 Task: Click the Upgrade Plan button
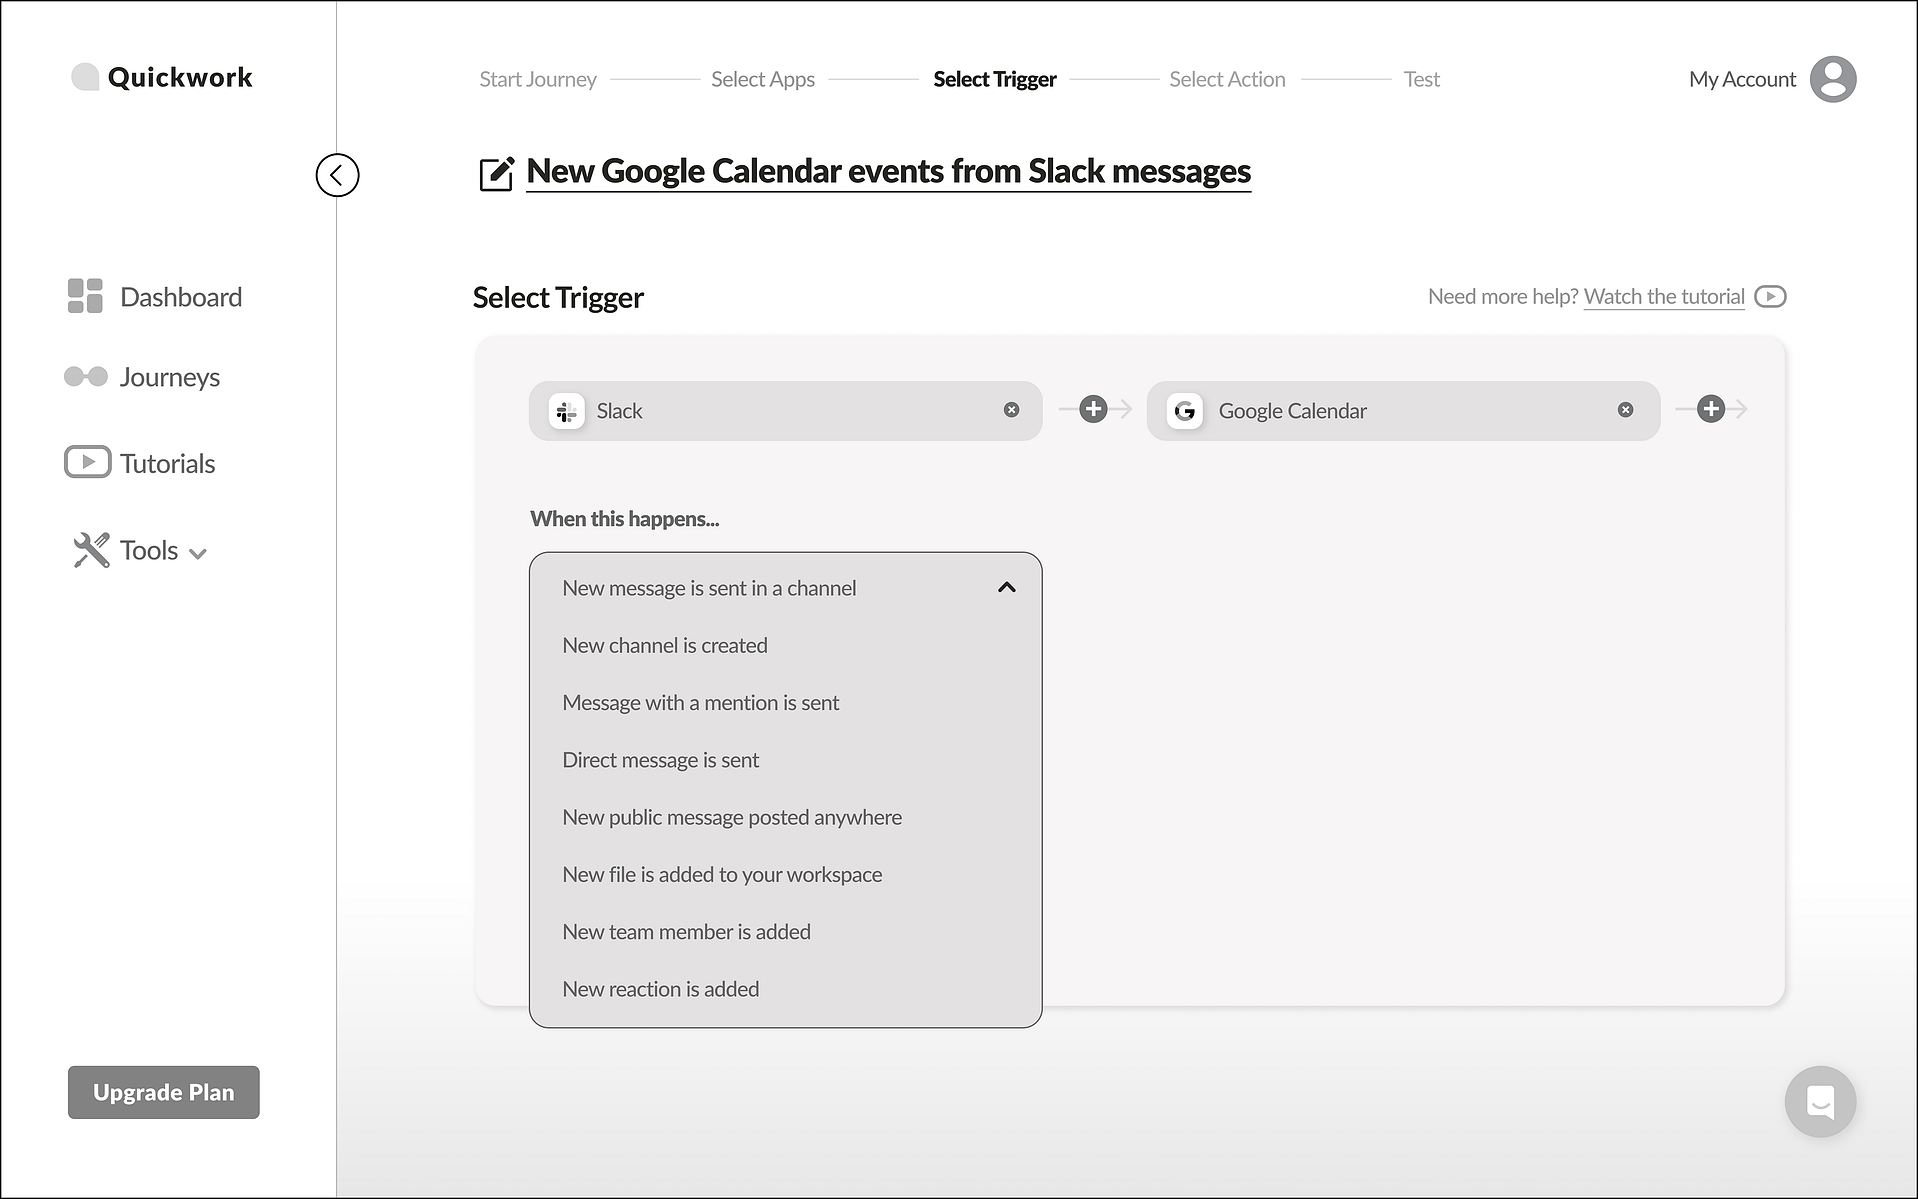click(x=164, y=1092)
